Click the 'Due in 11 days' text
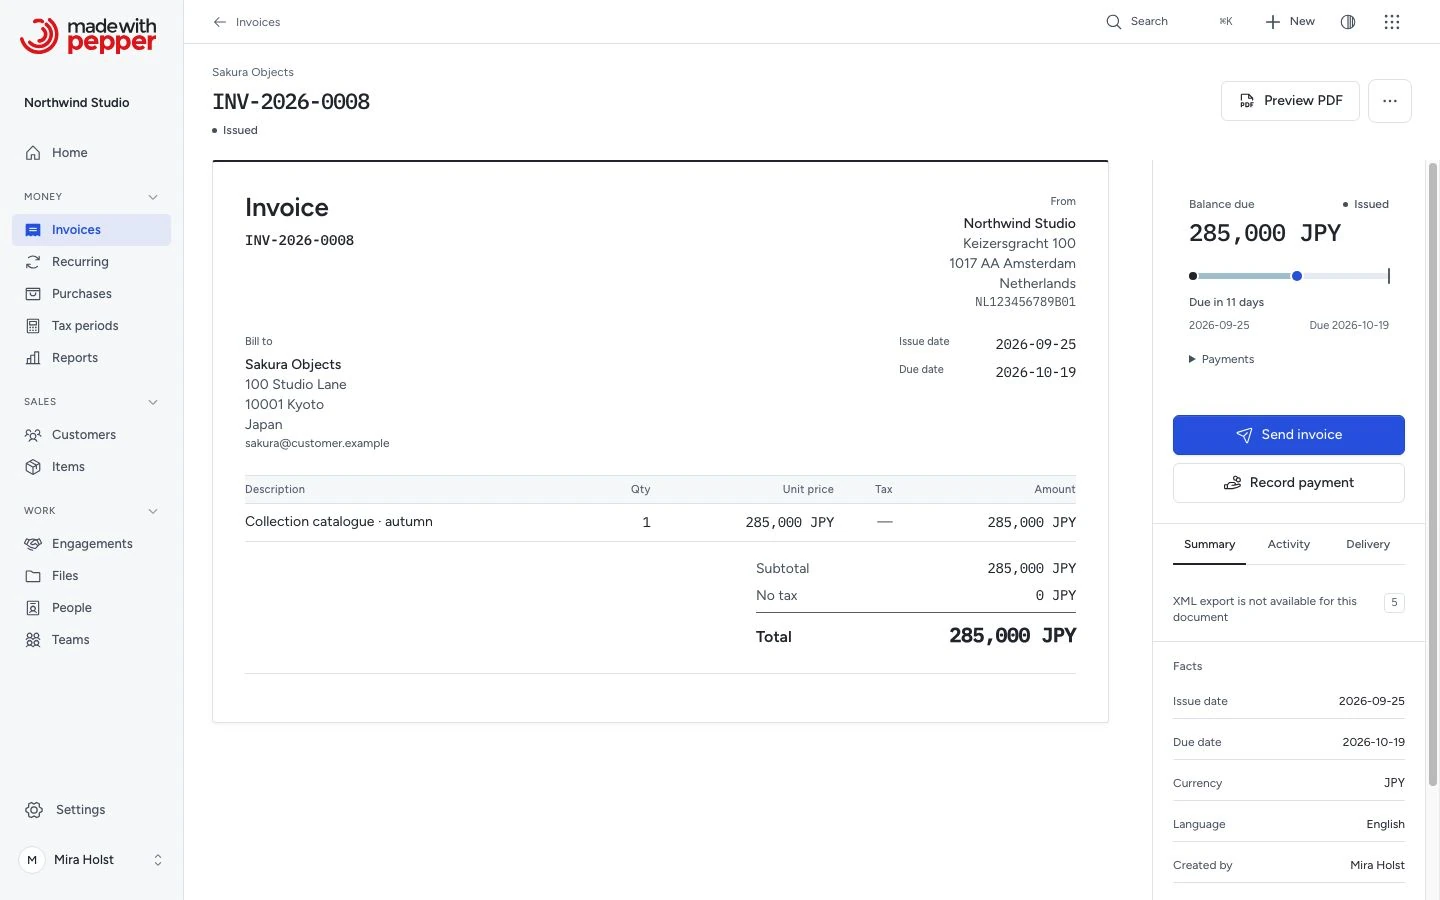This screenshot has height=900, width=1440. (1226, 303)
